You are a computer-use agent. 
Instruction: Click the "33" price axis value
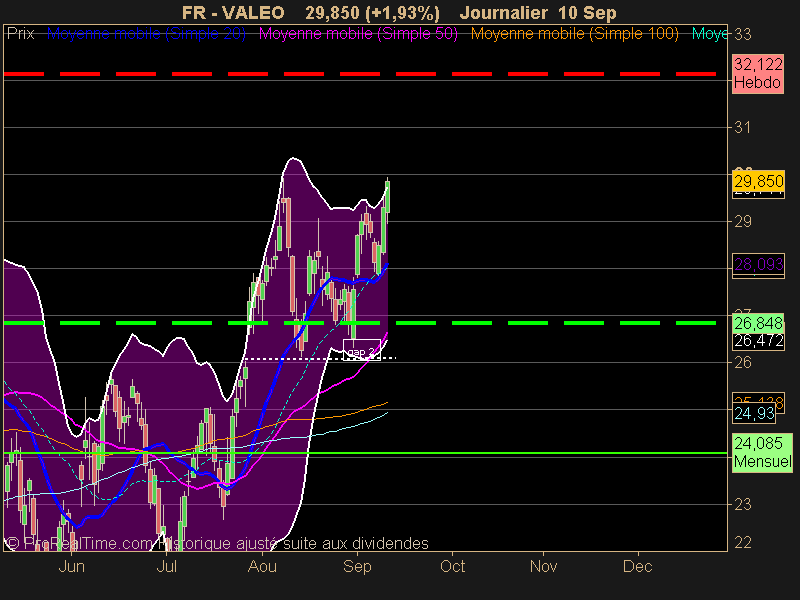pyautogui.click(x=742, y=34)
